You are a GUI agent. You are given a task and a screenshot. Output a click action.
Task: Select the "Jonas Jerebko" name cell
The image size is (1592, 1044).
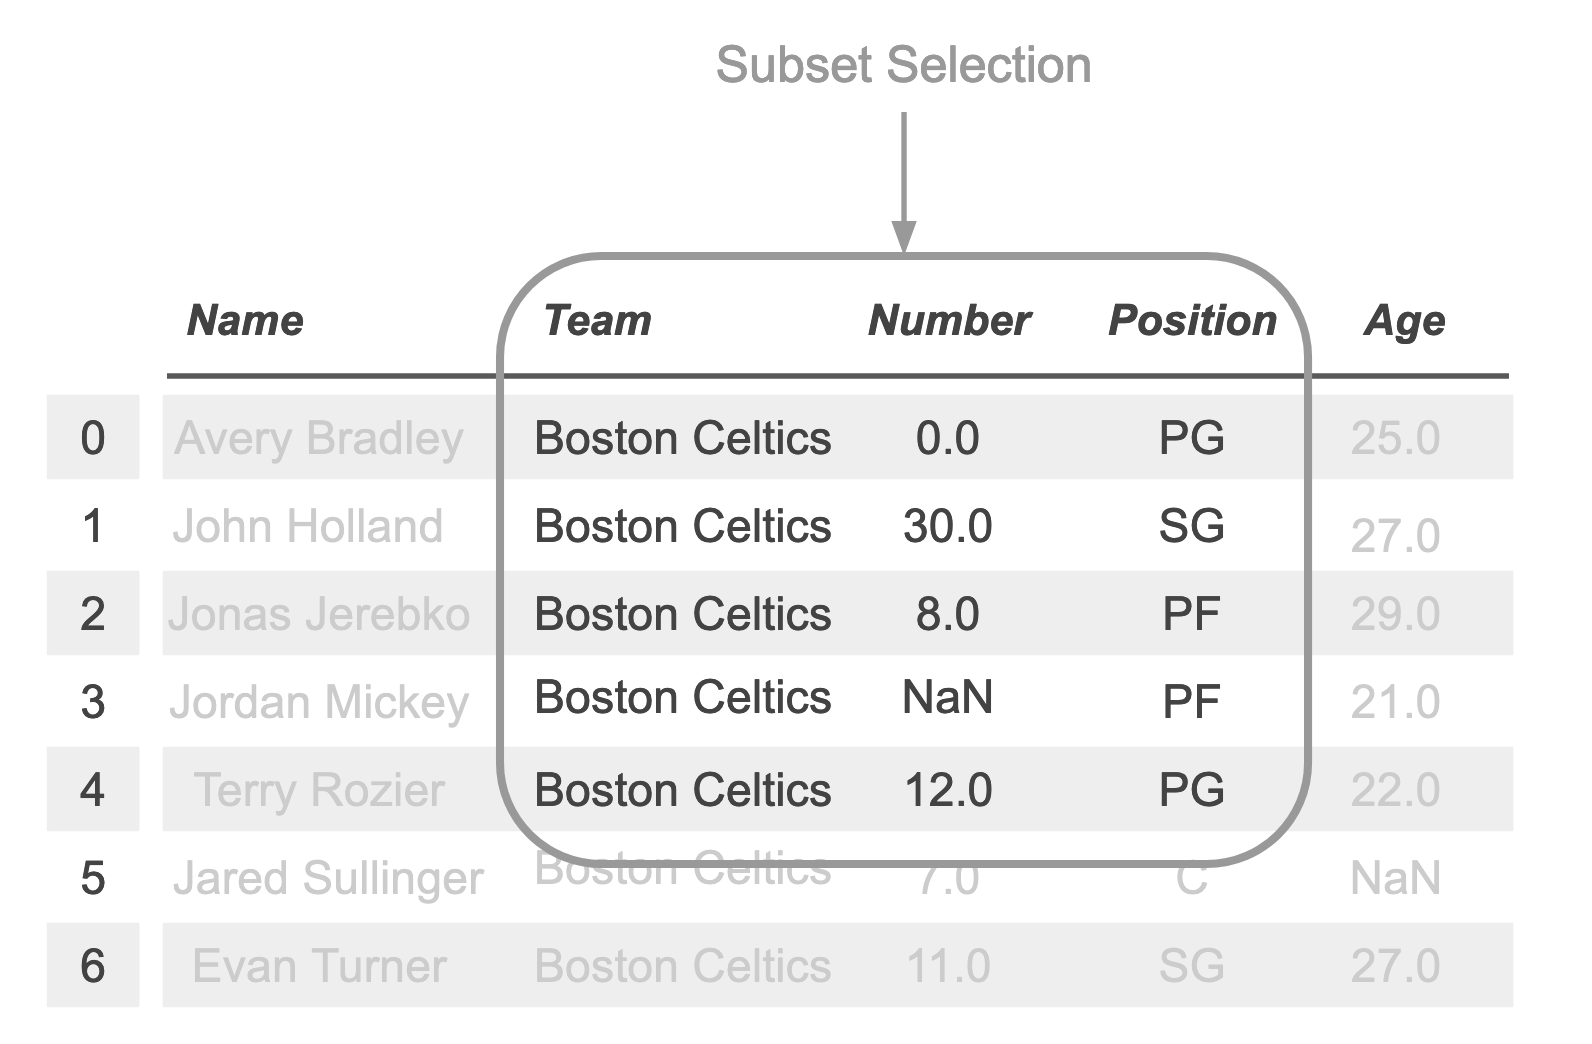318,614
